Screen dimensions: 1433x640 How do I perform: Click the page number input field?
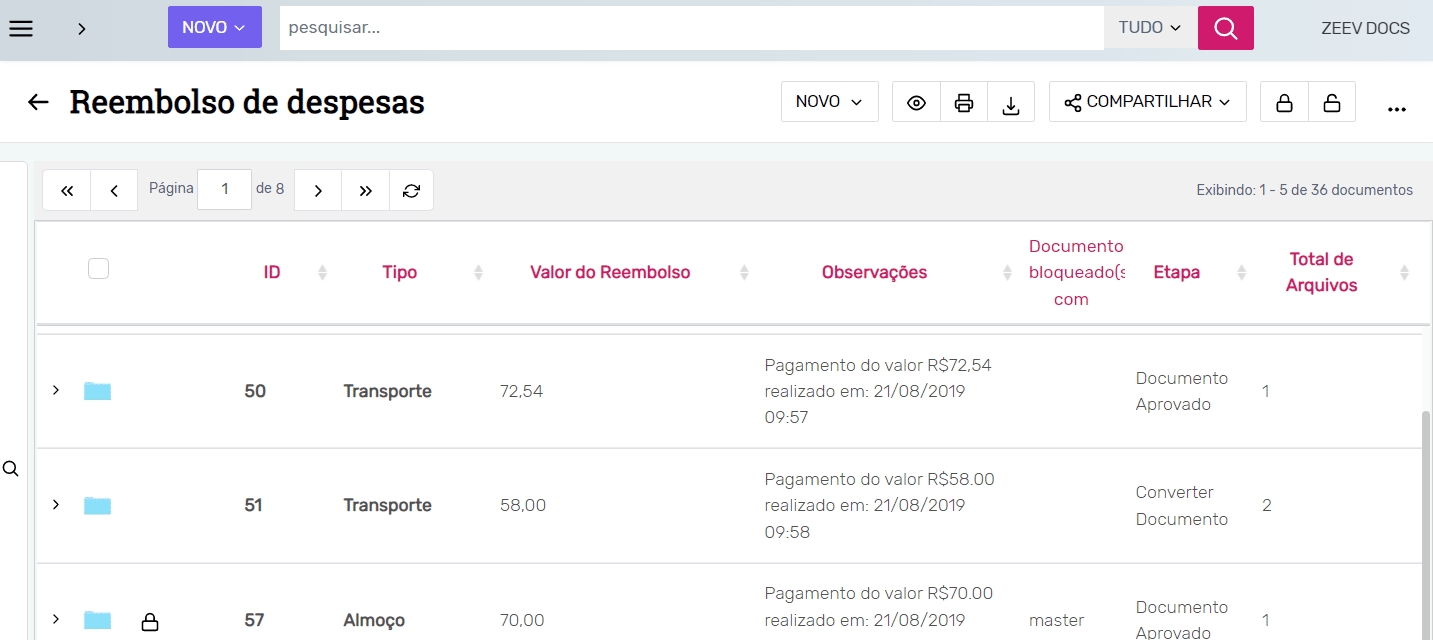pyautogui.click(x=225, y=189)
